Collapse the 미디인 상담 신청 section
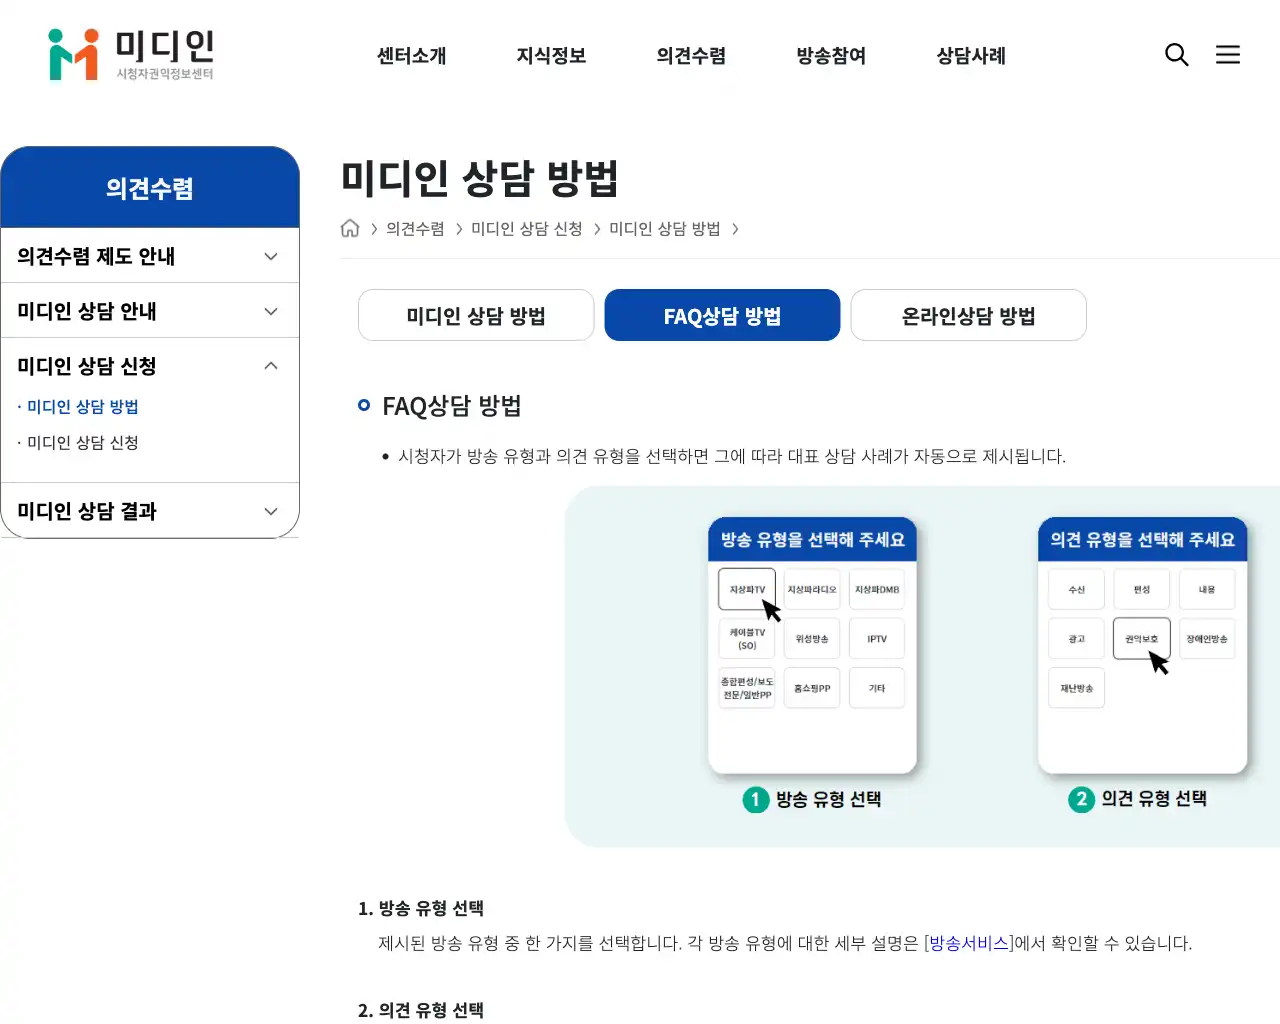Viewport: 1280px width, 1024px height. click(150, 365)
